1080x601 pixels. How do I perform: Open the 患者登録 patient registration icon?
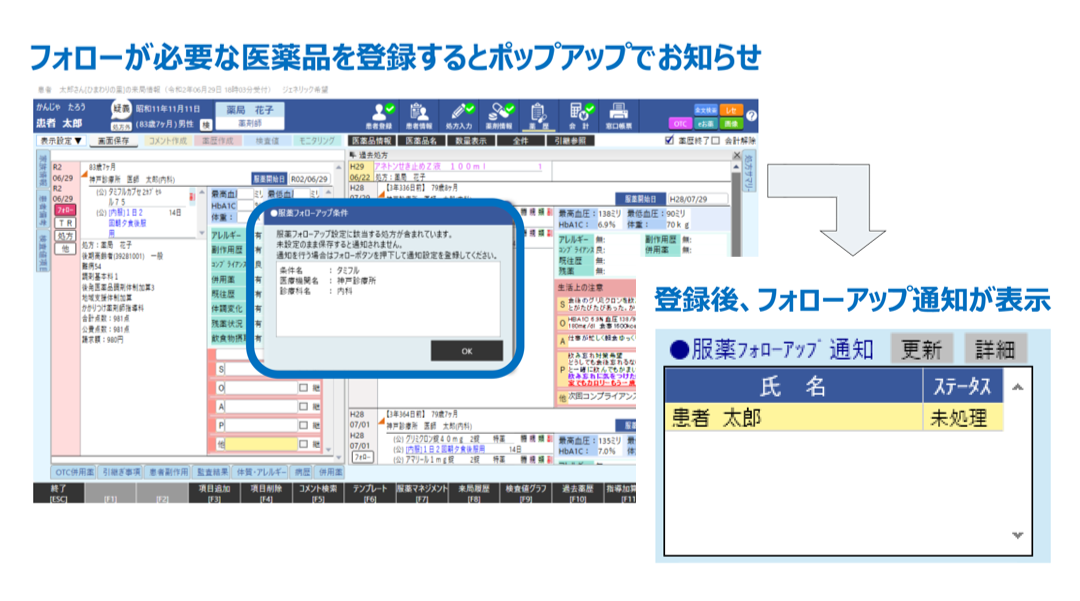point(379,116)
